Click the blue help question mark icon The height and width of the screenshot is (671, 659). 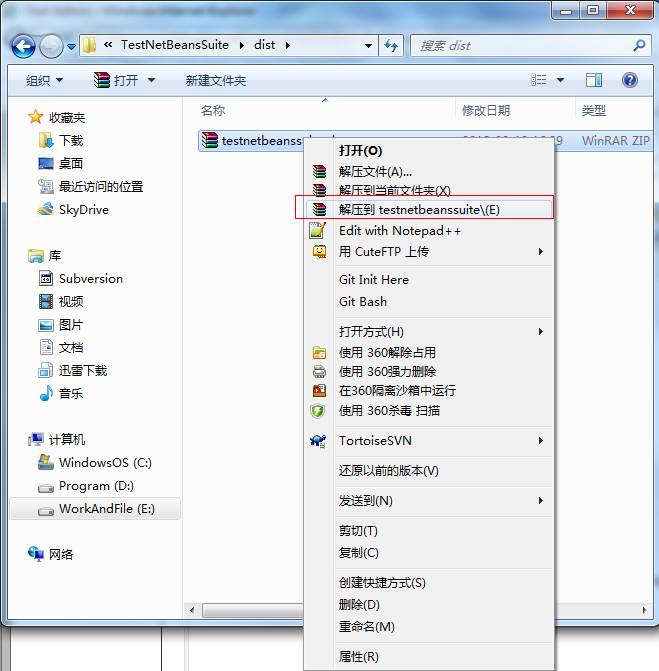629,80
